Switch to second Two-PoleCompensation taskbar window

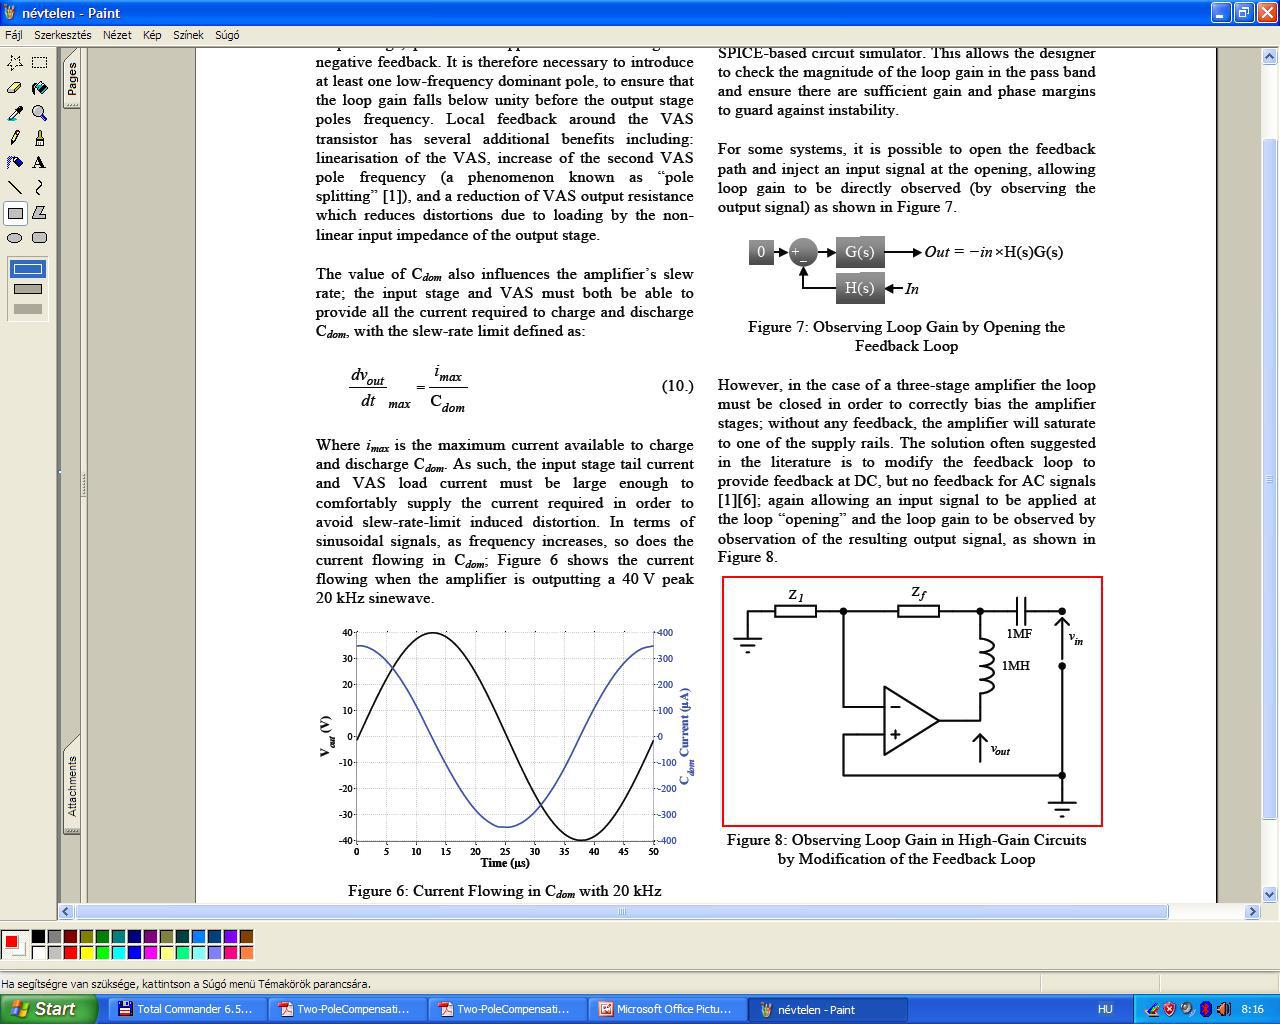click(x=505, y=1009)
